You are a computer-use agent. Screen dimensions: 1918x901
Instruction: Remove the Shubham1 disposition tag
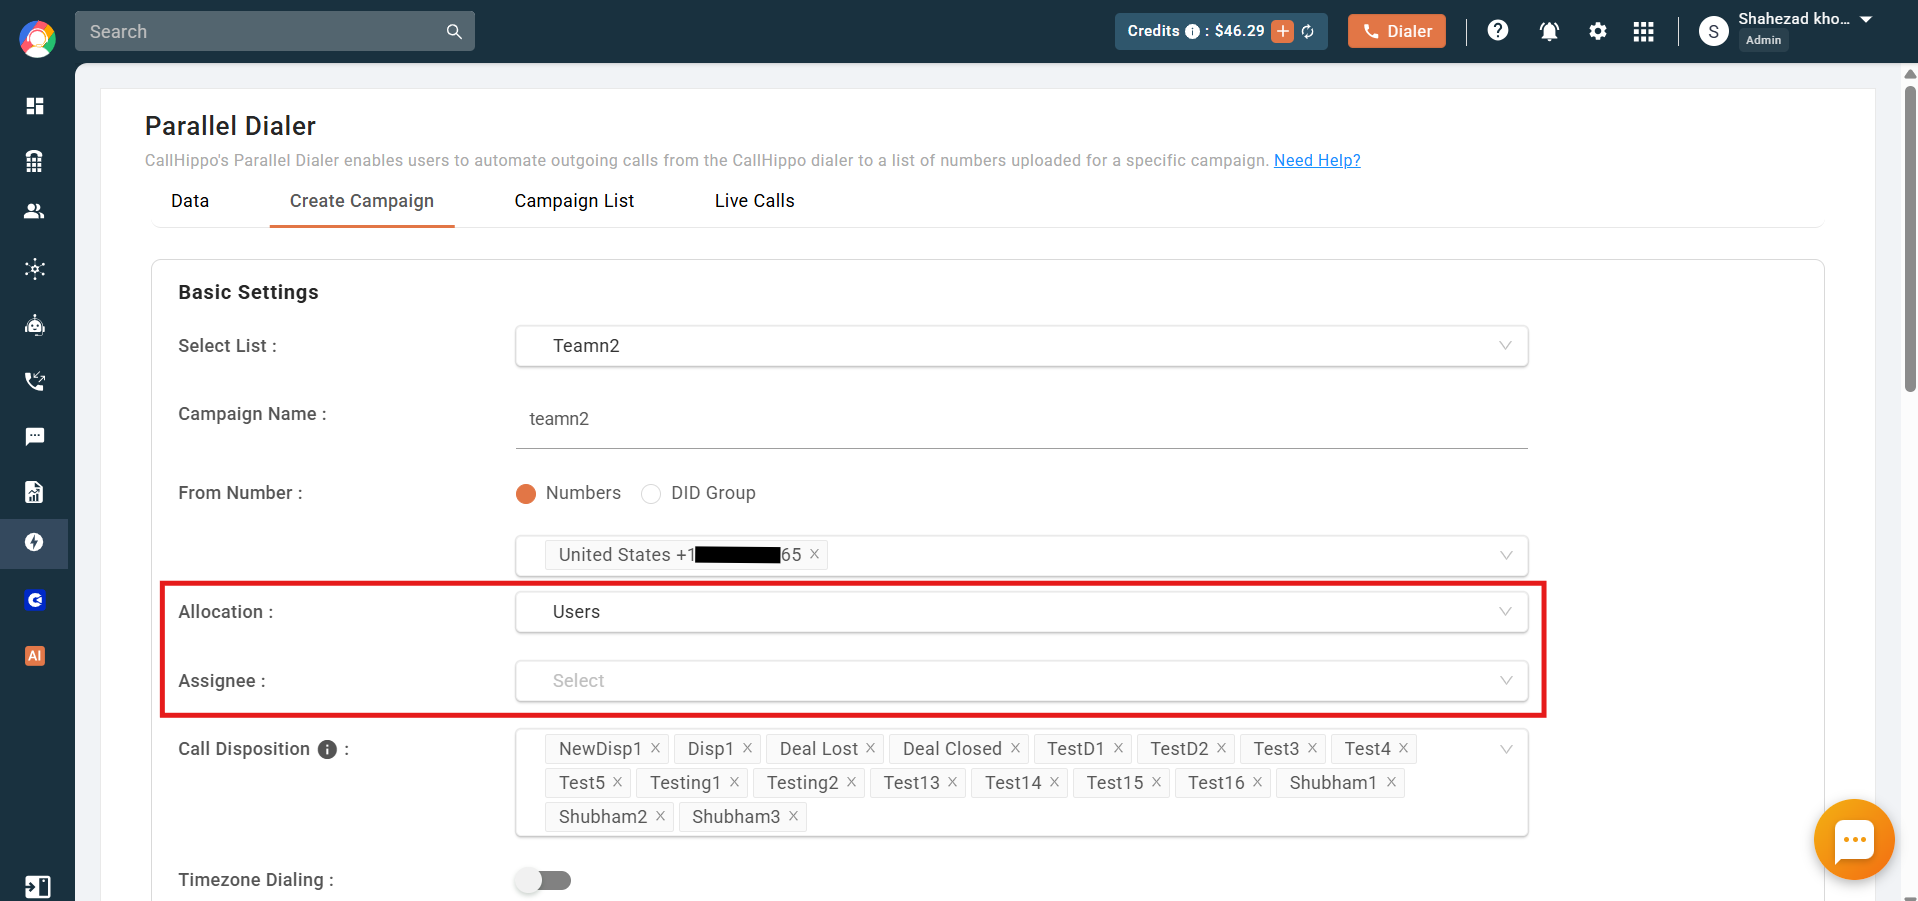coord(1391,782)
